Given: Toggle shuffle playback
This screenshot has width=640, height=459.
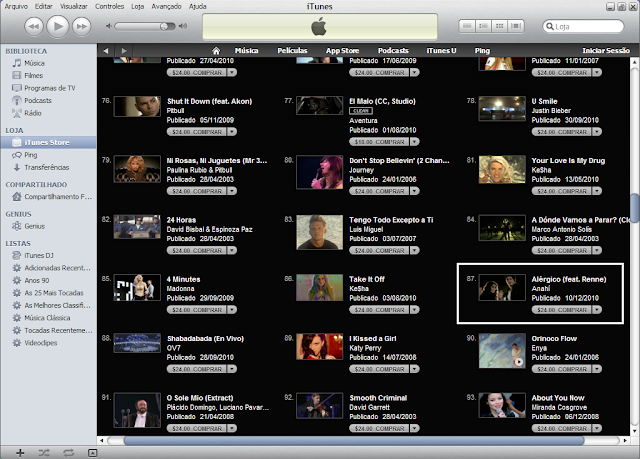Looking at the screenshot, I should tap(44, 452).
